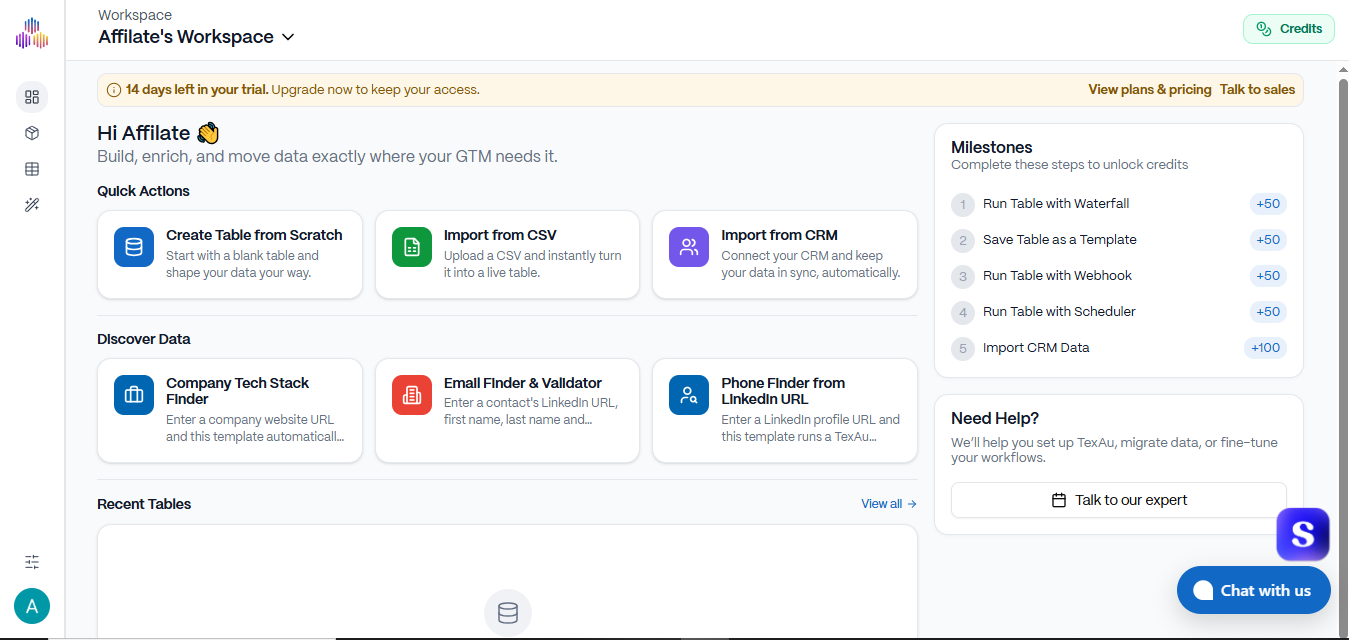Image resolution: width=1349 pixels, height=640 pixels.
Task: Click the info icon in trial banner
Action: (x=114, y=90)
